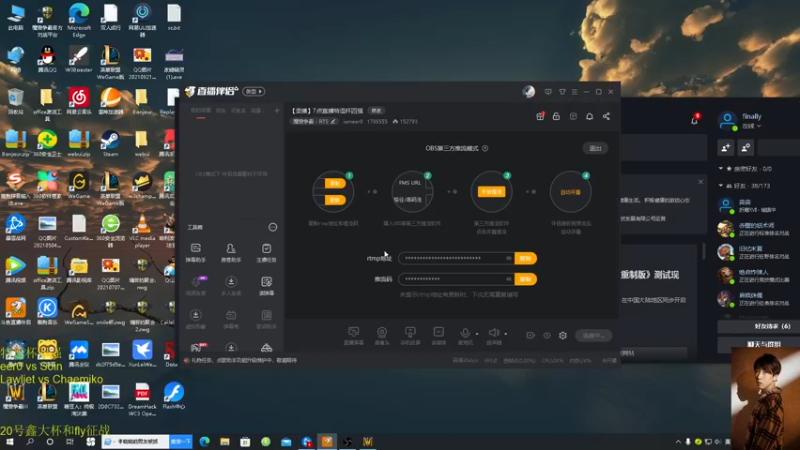Click add friend icon in friends panel
The width and height of the screenshot is (800, 450).
coord(726,148)
